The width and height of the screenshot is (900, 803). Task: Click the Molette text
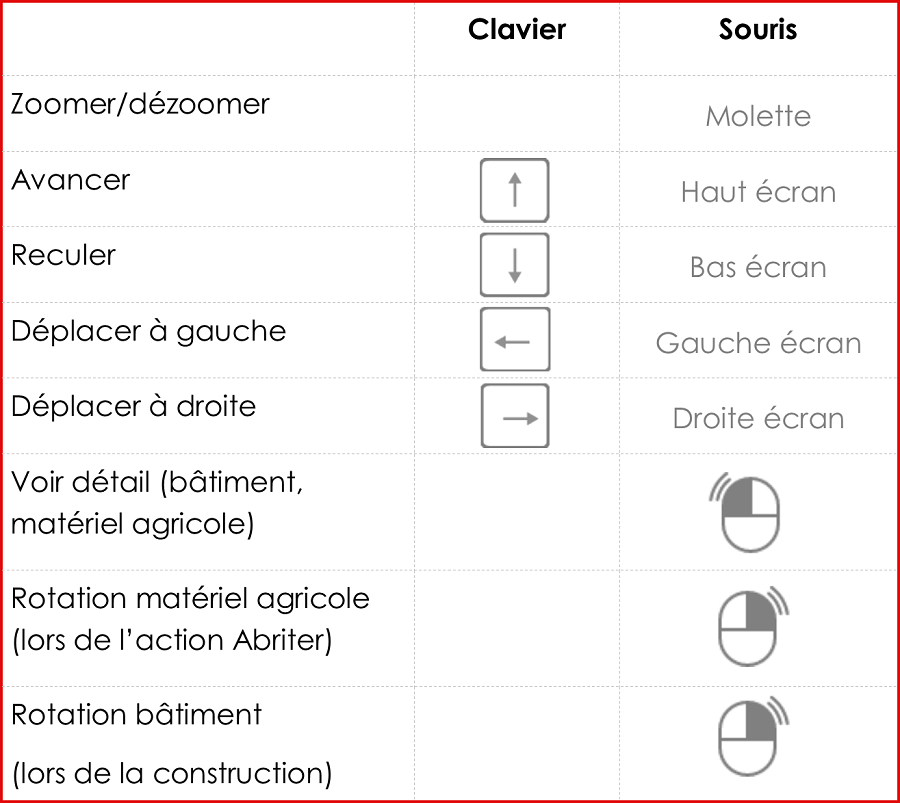(758, 117)
